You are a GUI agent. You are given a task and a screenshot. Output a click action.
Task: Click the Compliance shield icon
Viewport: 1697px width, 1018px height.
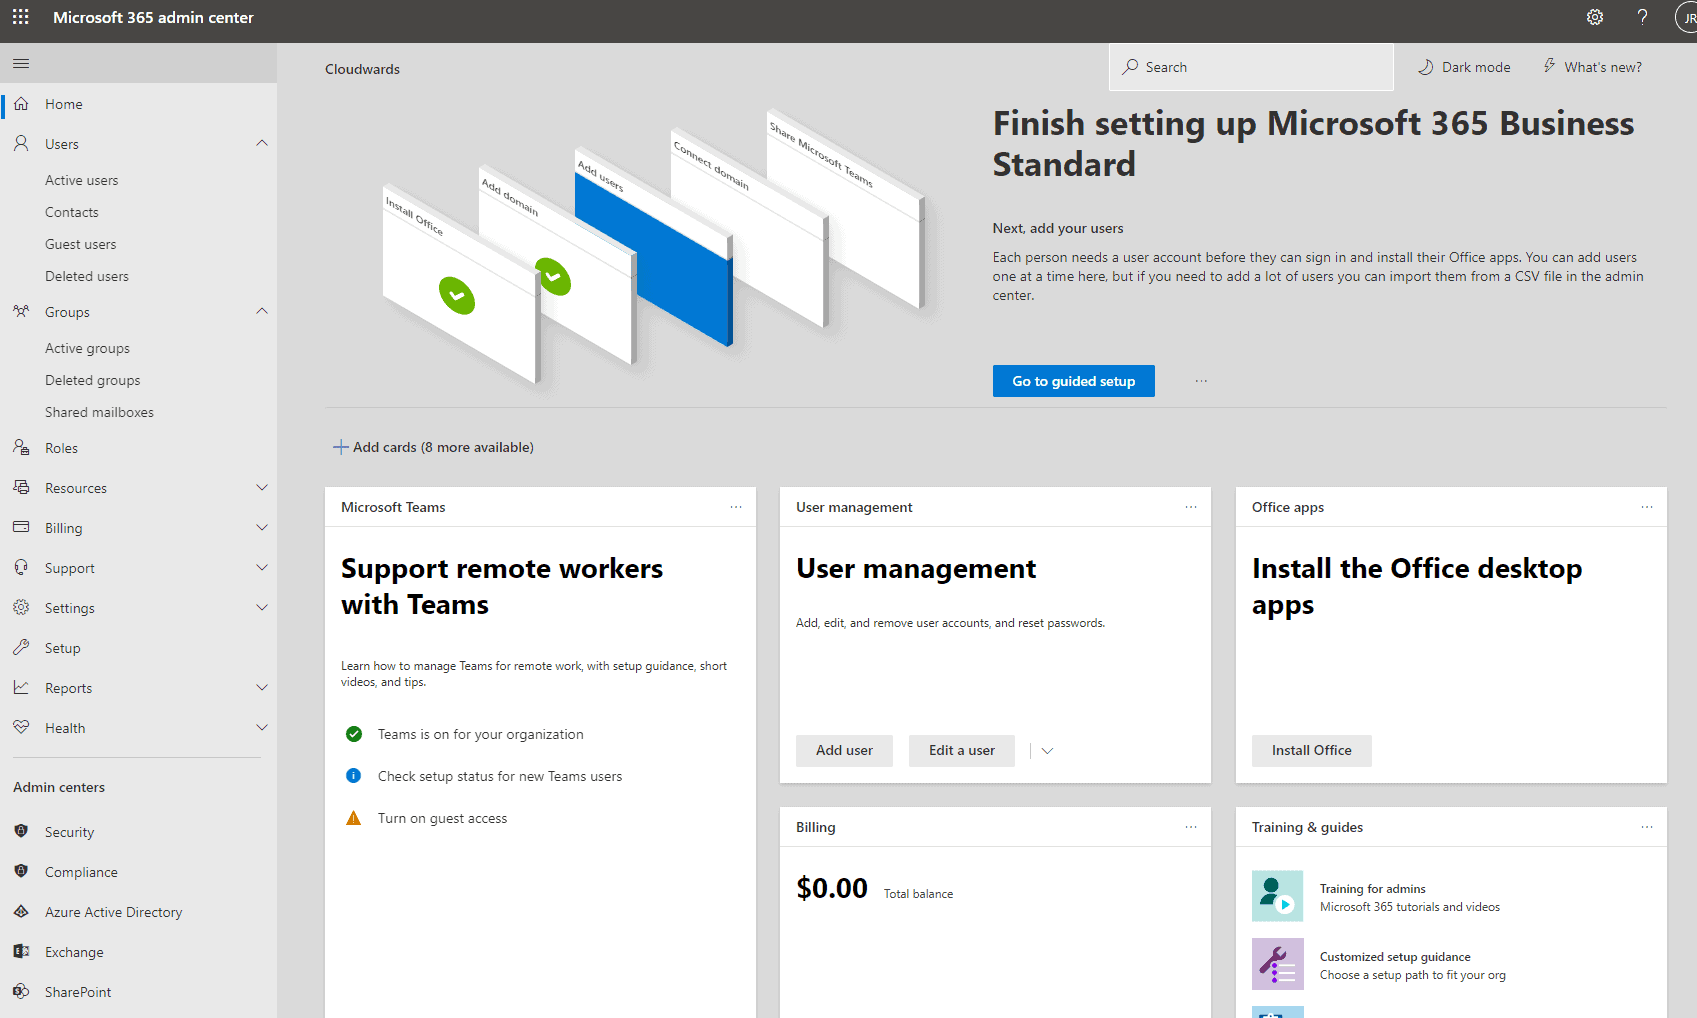click(x=21, y=871)
